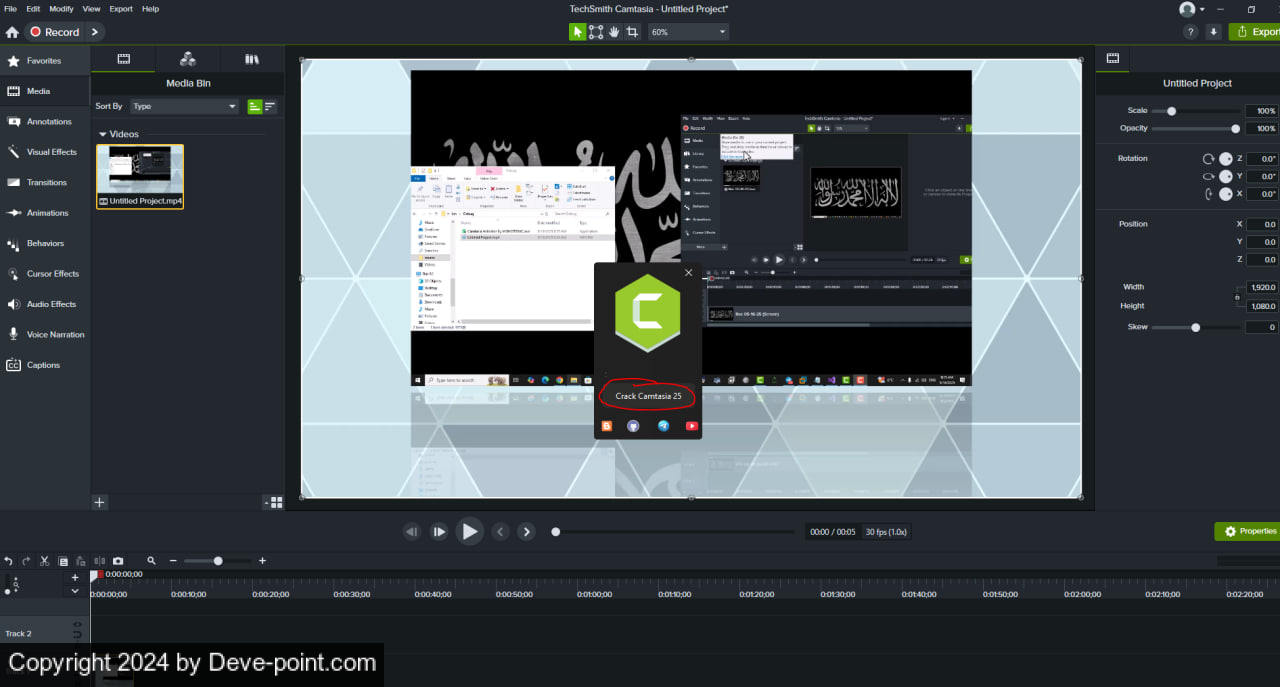The width and height of the screenshot is (1280, 687).
Task: Toggle media bin grid view button
Action: tap(276, 502)
